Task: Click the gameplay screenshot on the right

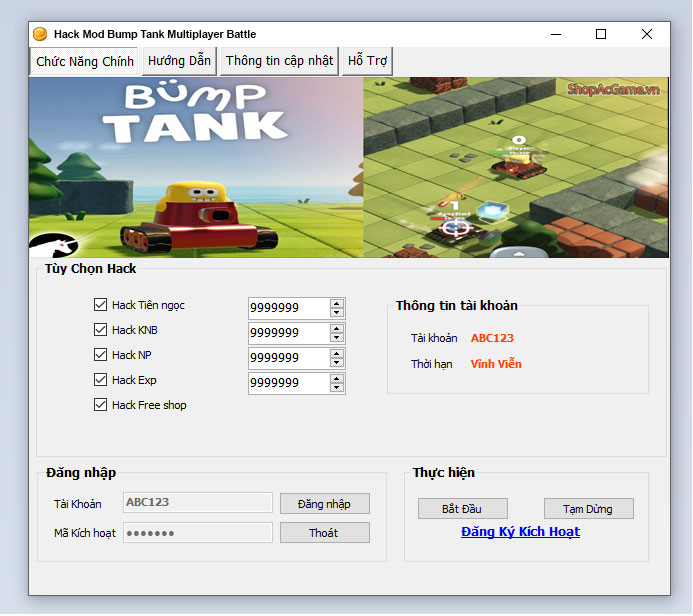Action: [x=516, y=168]
